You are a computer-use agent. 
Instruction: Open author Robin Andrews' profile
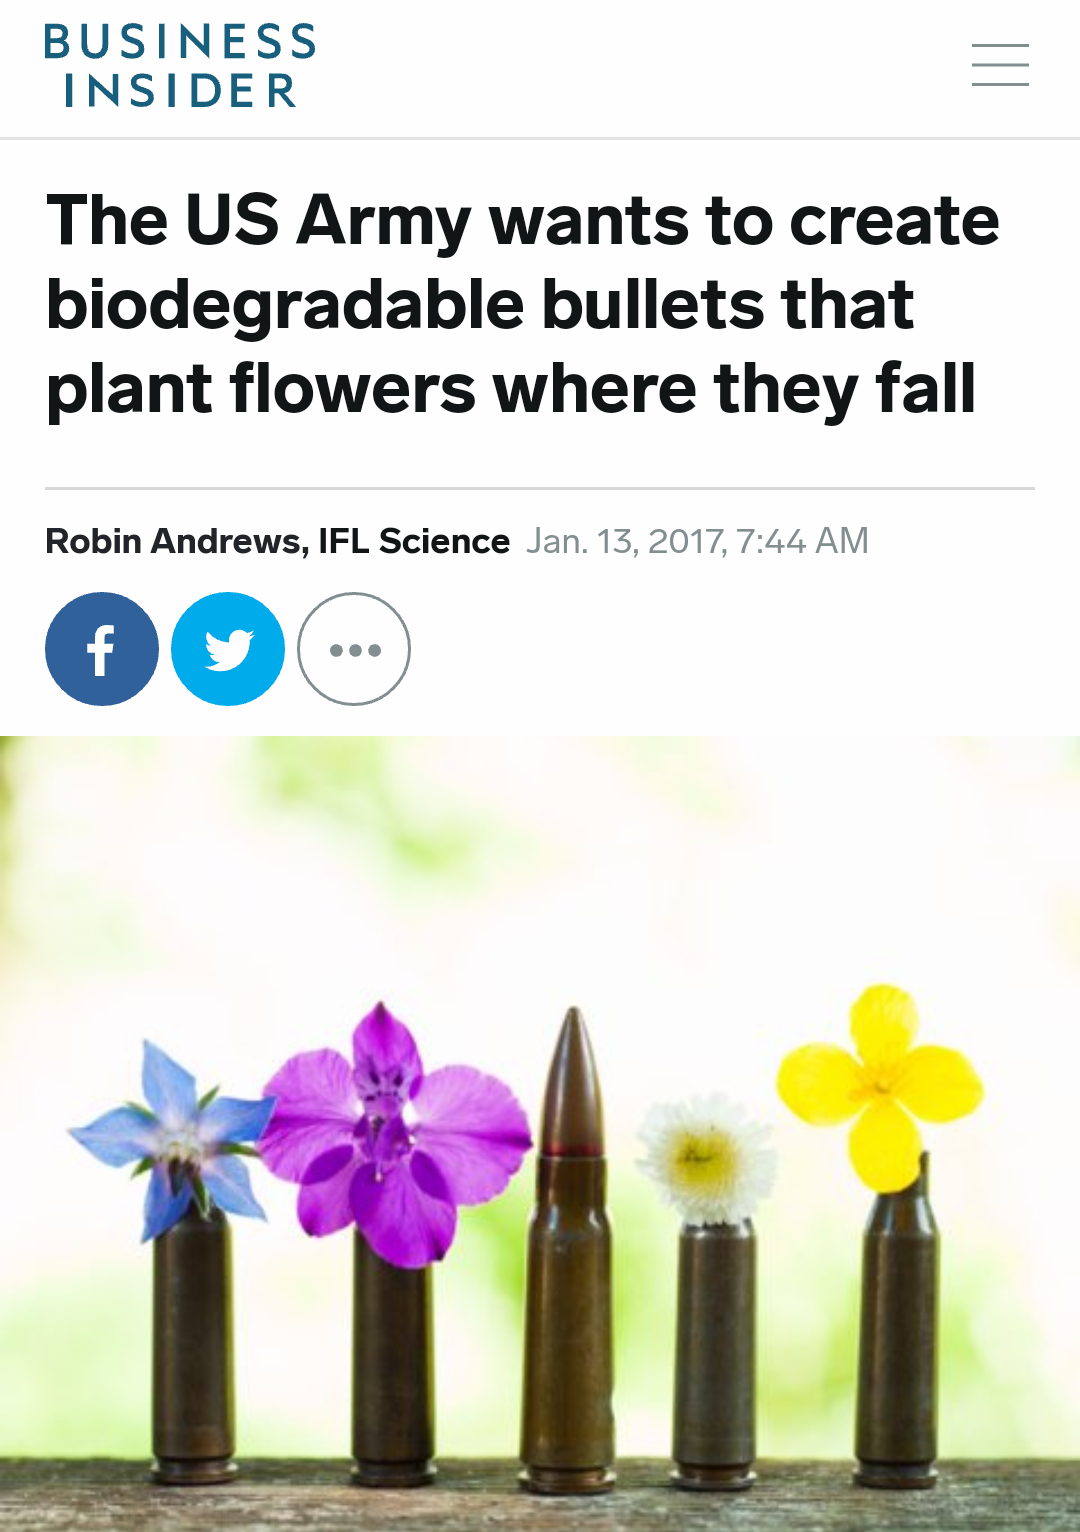[x=174, y=541]
